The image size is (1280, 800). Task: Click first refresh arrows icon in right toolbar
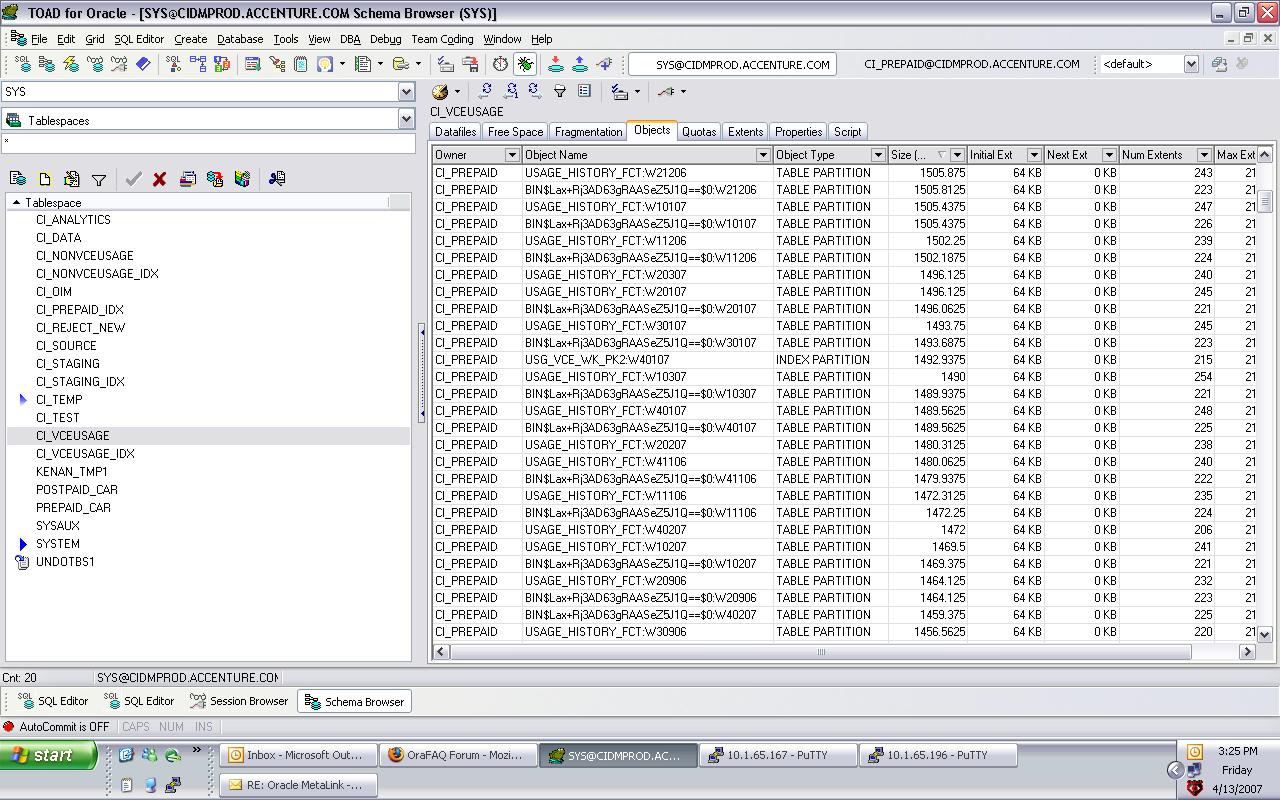pyautogui.click(x=486, y=91)
